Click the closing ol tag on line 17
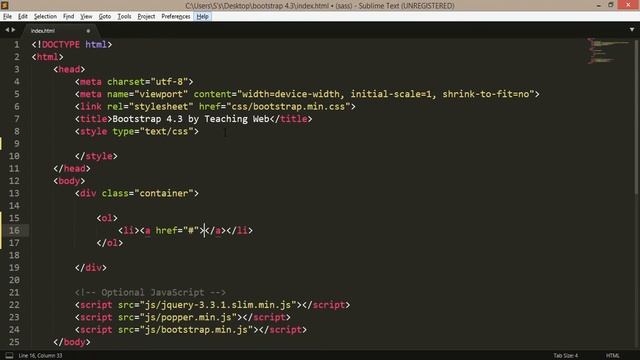 pos(109,243)
